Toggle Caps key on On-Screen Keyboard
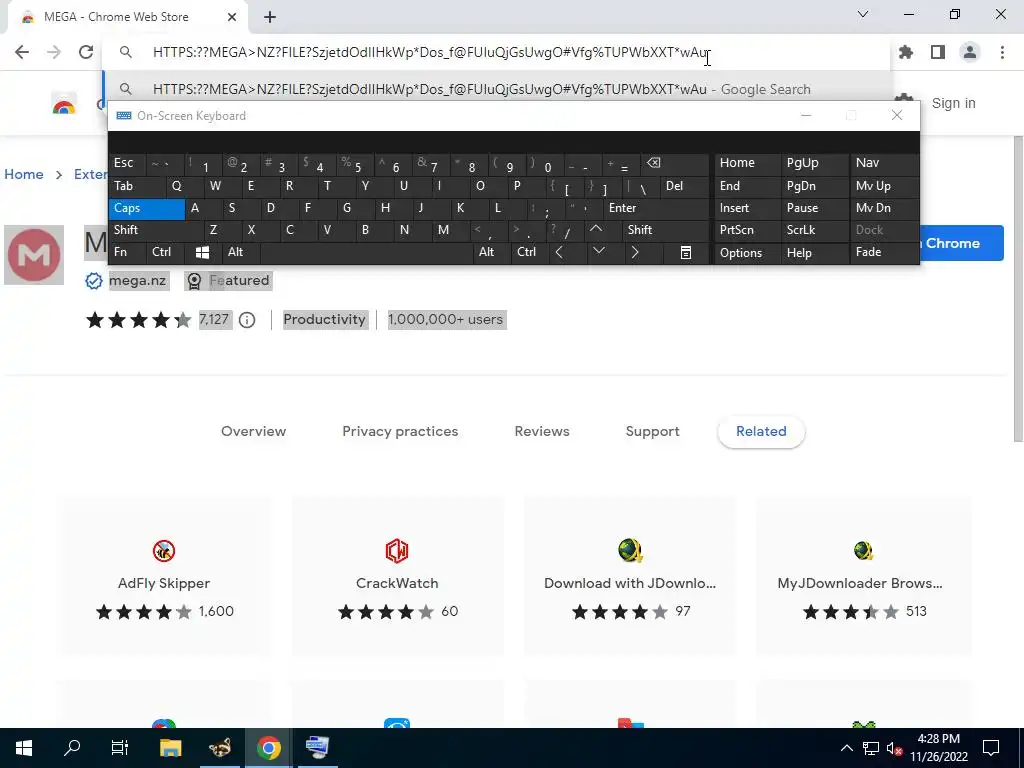This screenshot has height=768, width=1024. (147, 208)
